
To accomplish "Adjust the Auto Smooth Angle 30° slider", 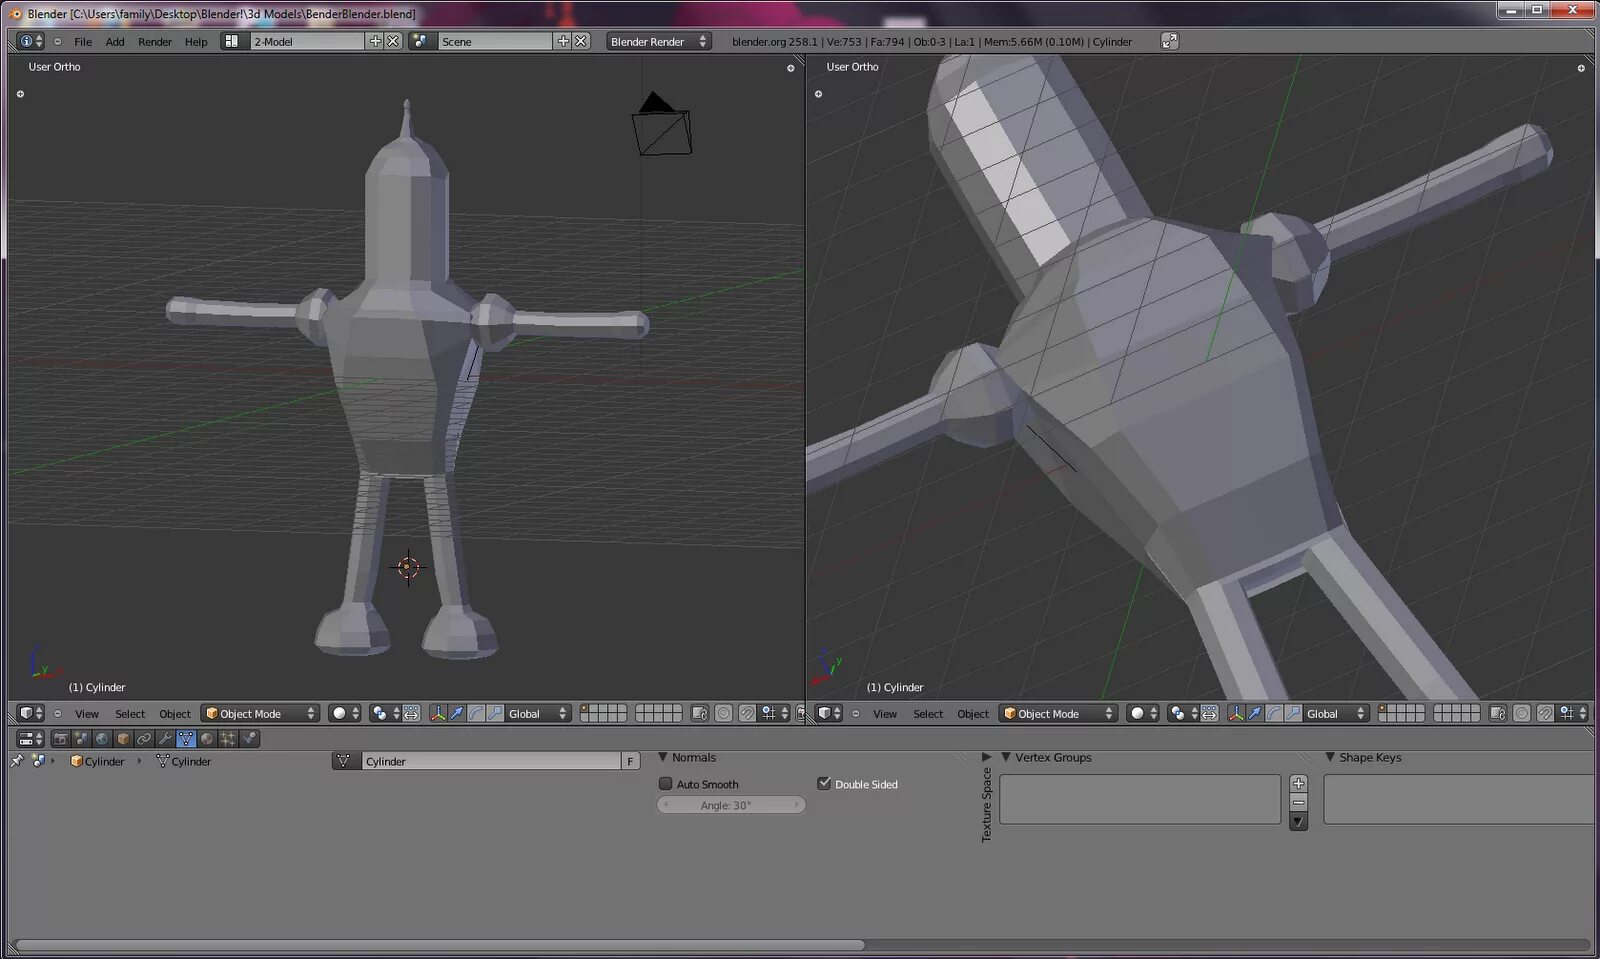I will pos(731,805).
